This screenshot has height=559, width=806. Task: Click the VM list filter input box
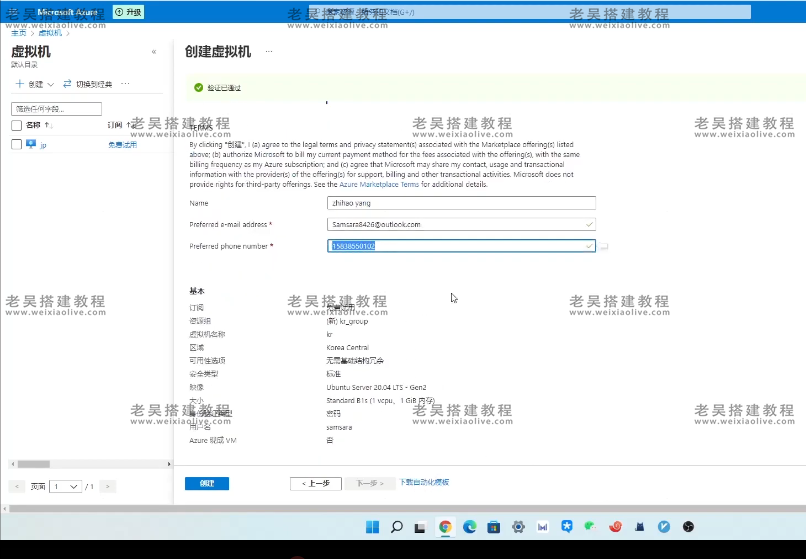coord(57,109)
